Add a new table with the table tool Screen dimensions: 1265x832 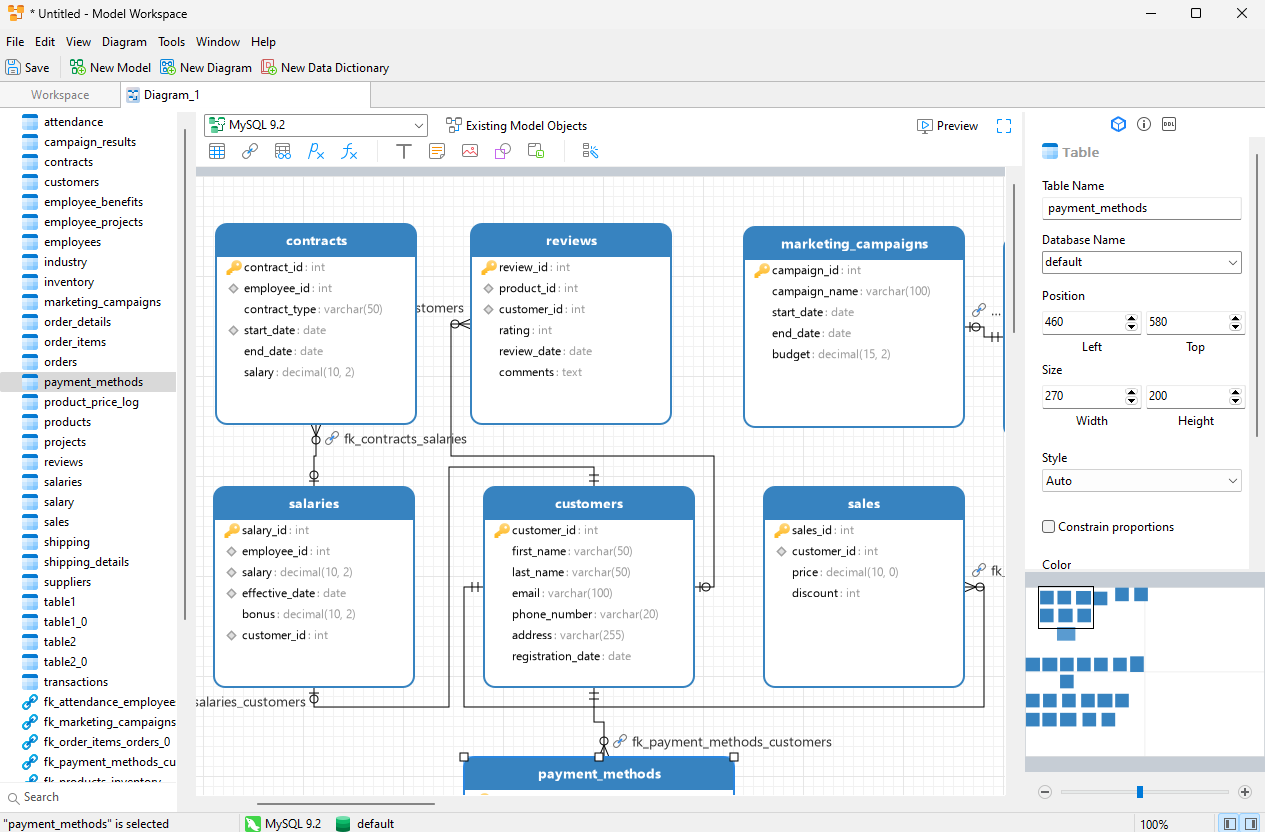click(x=216, y=151)
